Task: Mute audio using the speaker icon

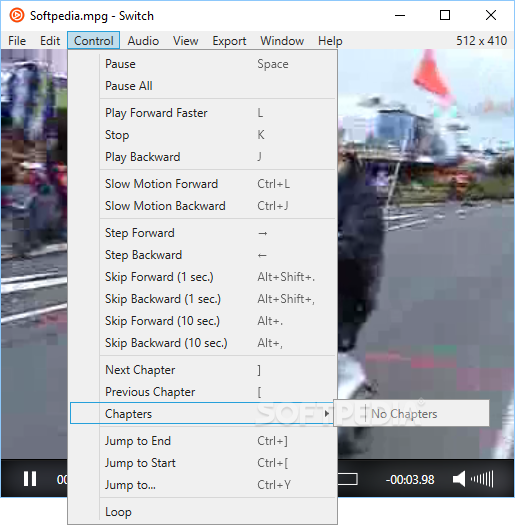Action: [x=459, y=479]
